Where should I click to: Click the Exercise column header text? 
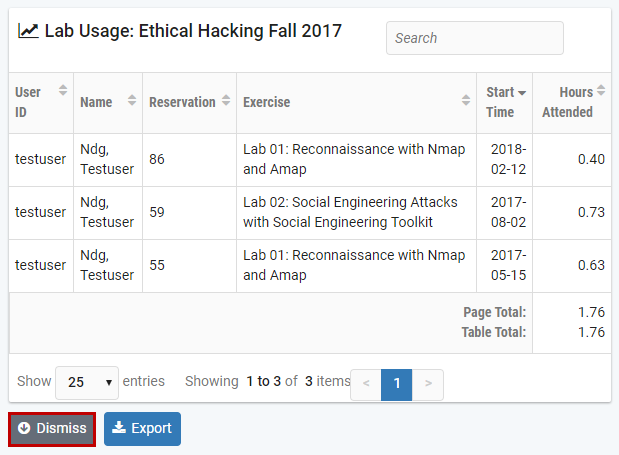point(267,102)
